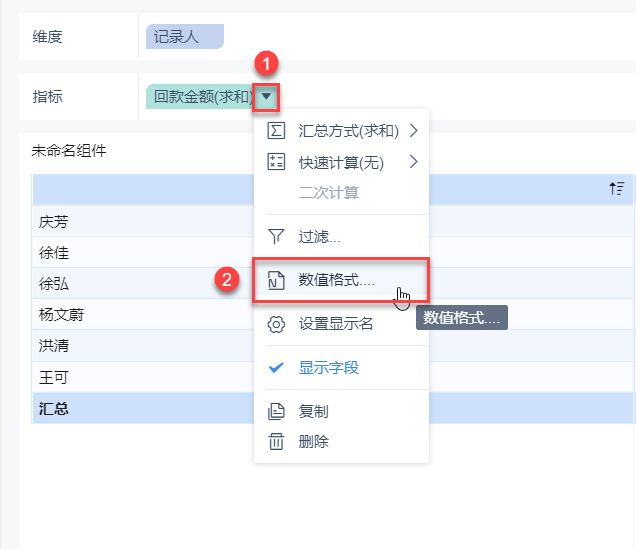Click the quick calculation icon for 快速计算
This screenshot has width=636, height=549.
(277, 162)
